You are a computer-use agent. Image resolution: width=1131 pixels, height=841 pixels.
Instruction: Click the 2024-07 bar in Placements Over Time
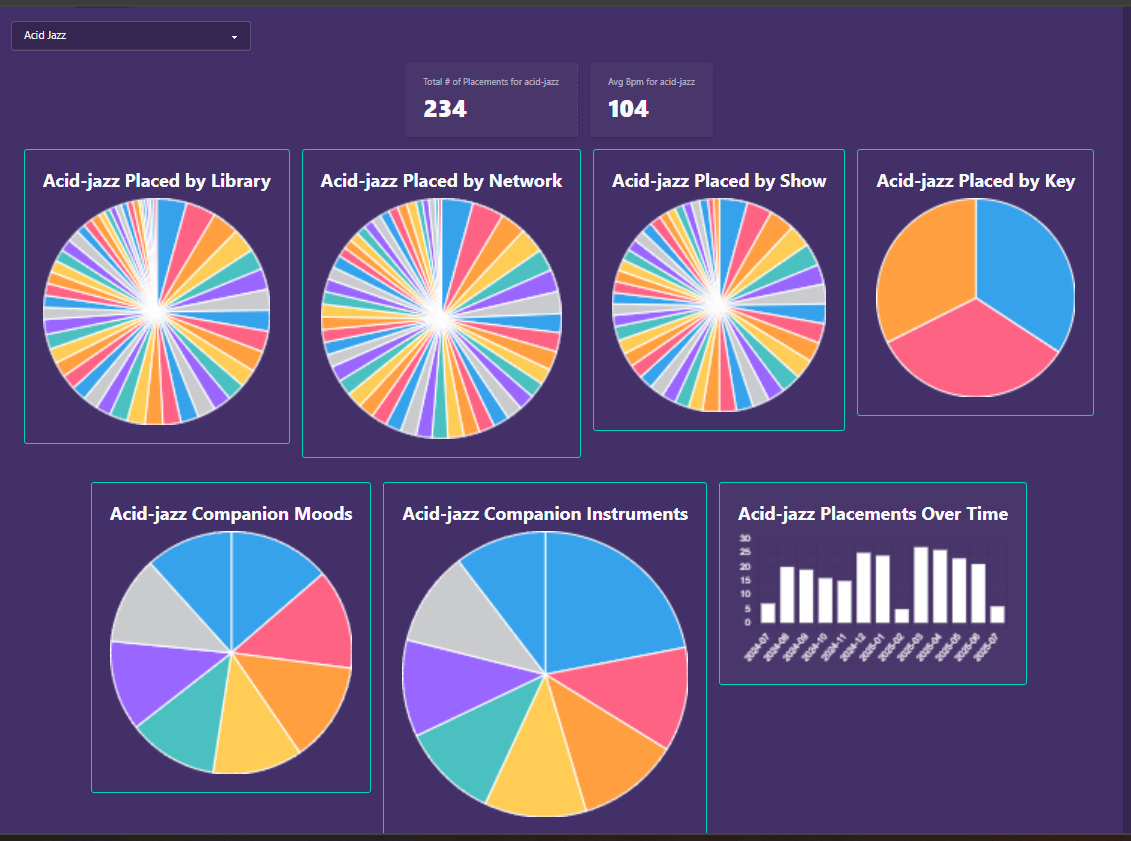point(768,612)
